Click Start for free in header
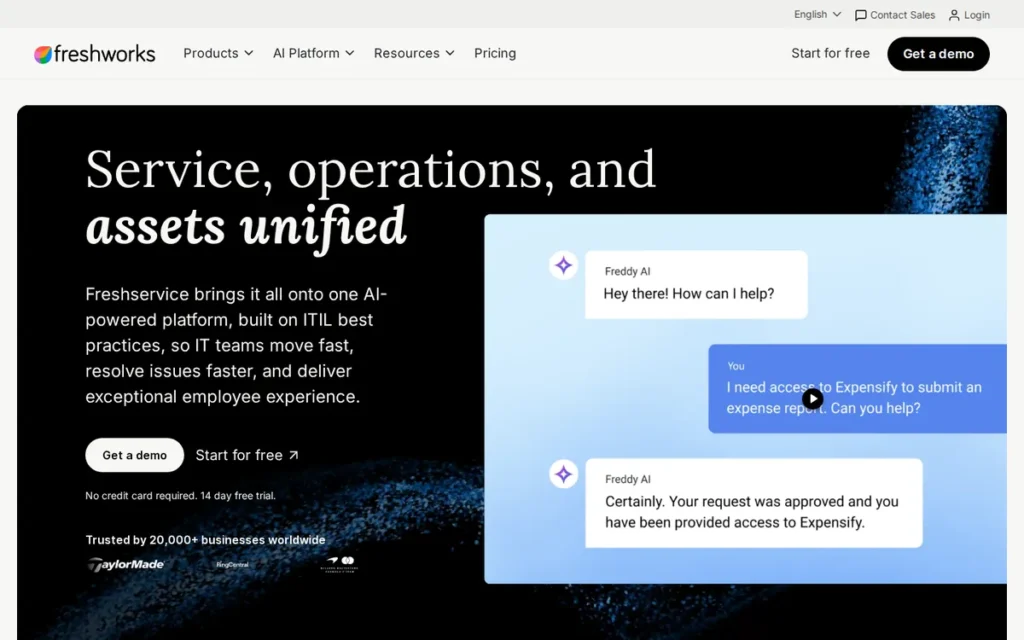1024x640 pixels. tap(830, 54)
